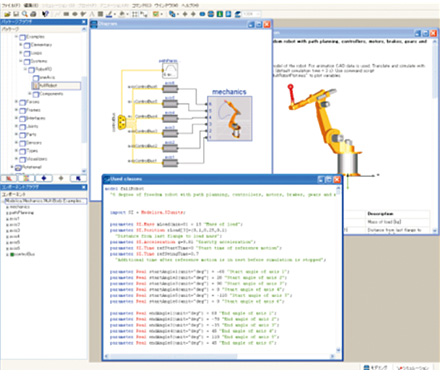This screenshot has width=440, height=376.
Task: Switch to the モデリング tab at bottom right
Action: (x=375, y=367)
